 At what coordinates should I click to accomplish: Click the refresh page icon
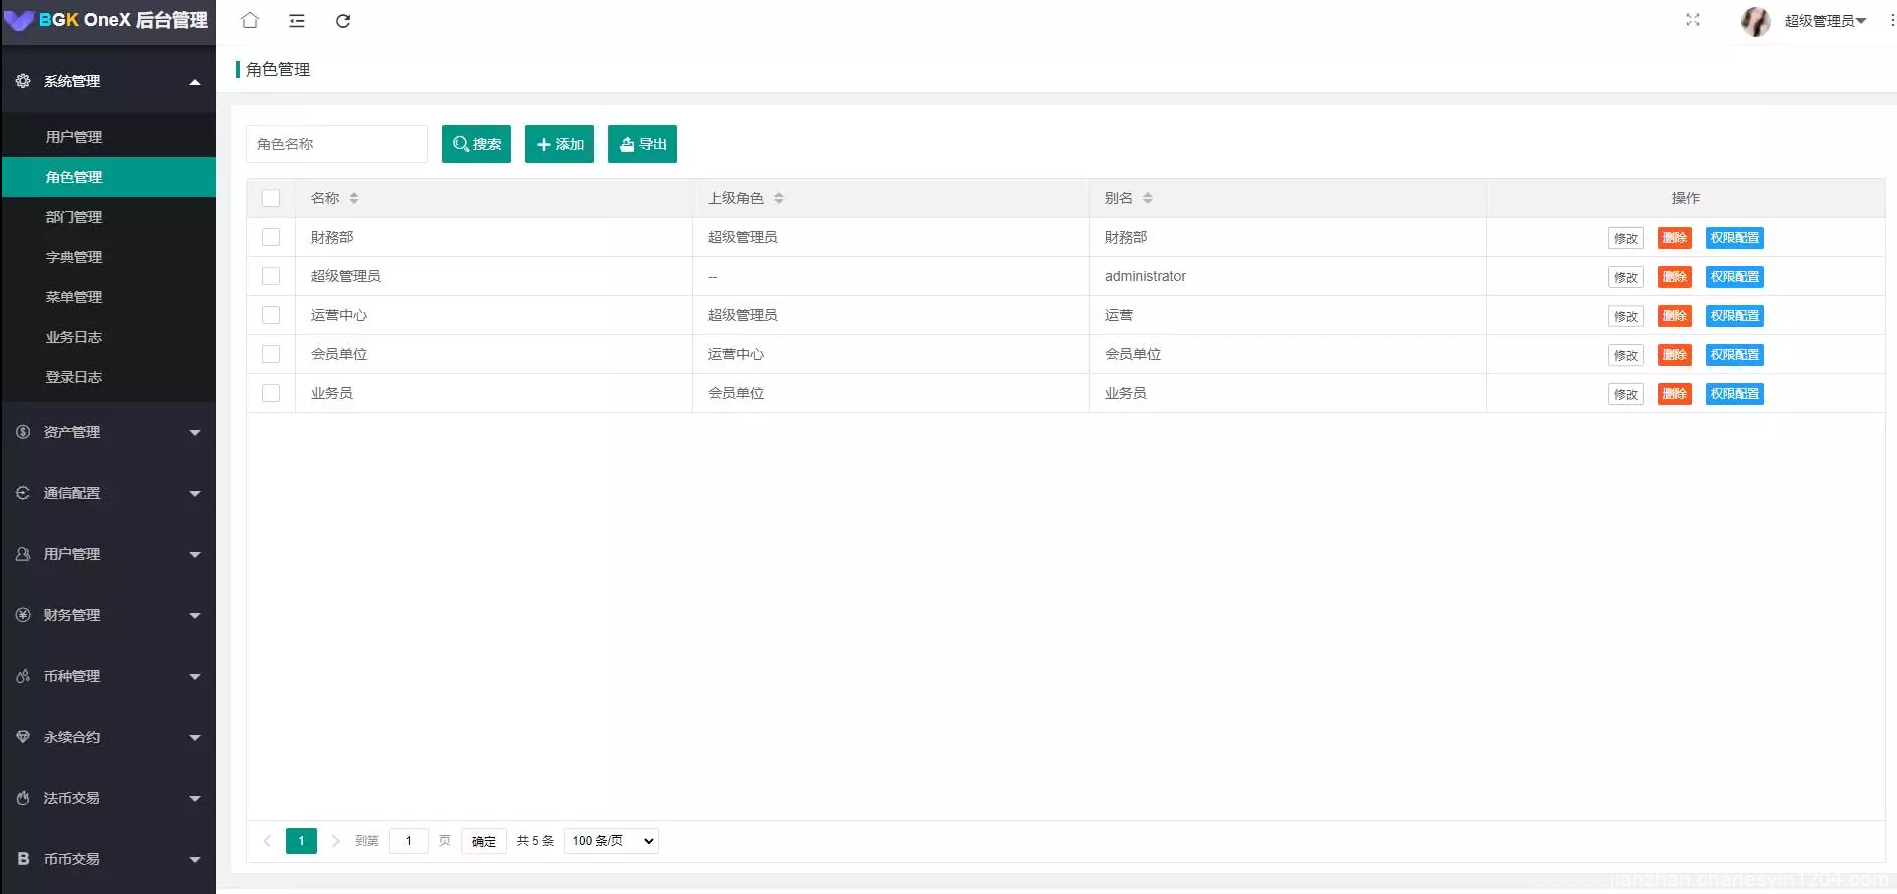click(343, 21)
